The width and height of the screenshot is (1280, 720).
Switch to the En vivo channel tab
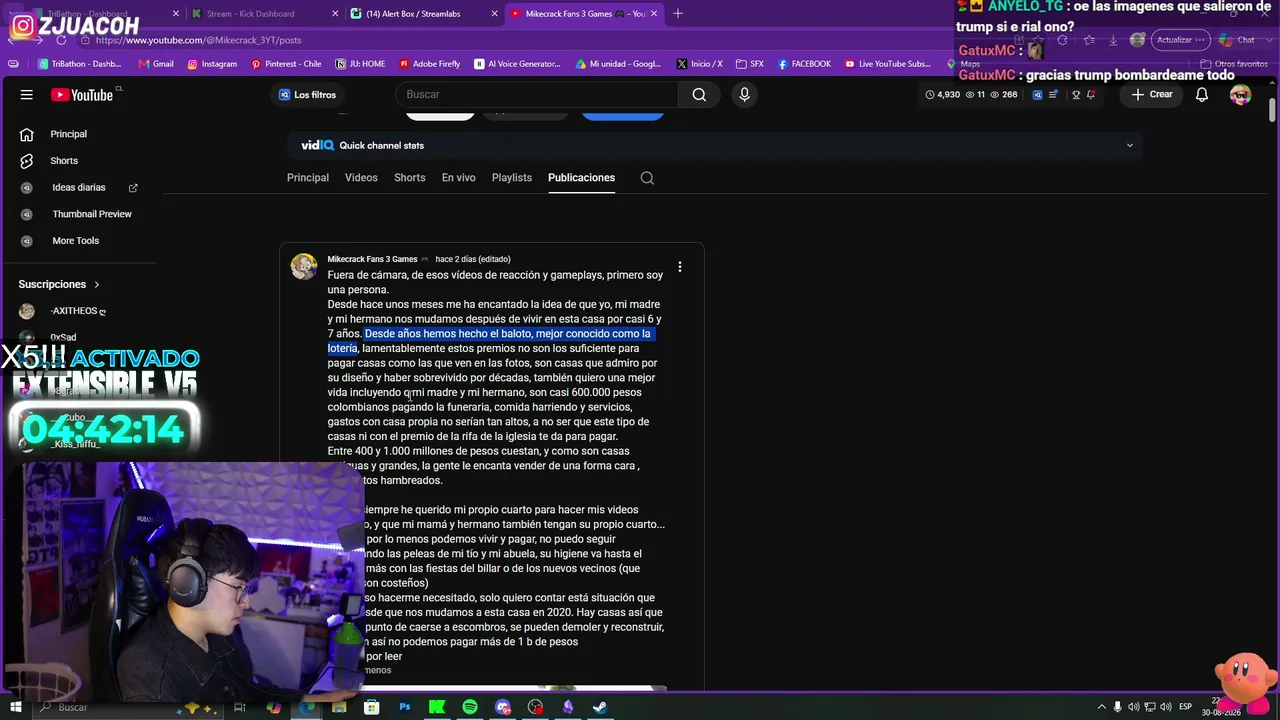[459, 178]
